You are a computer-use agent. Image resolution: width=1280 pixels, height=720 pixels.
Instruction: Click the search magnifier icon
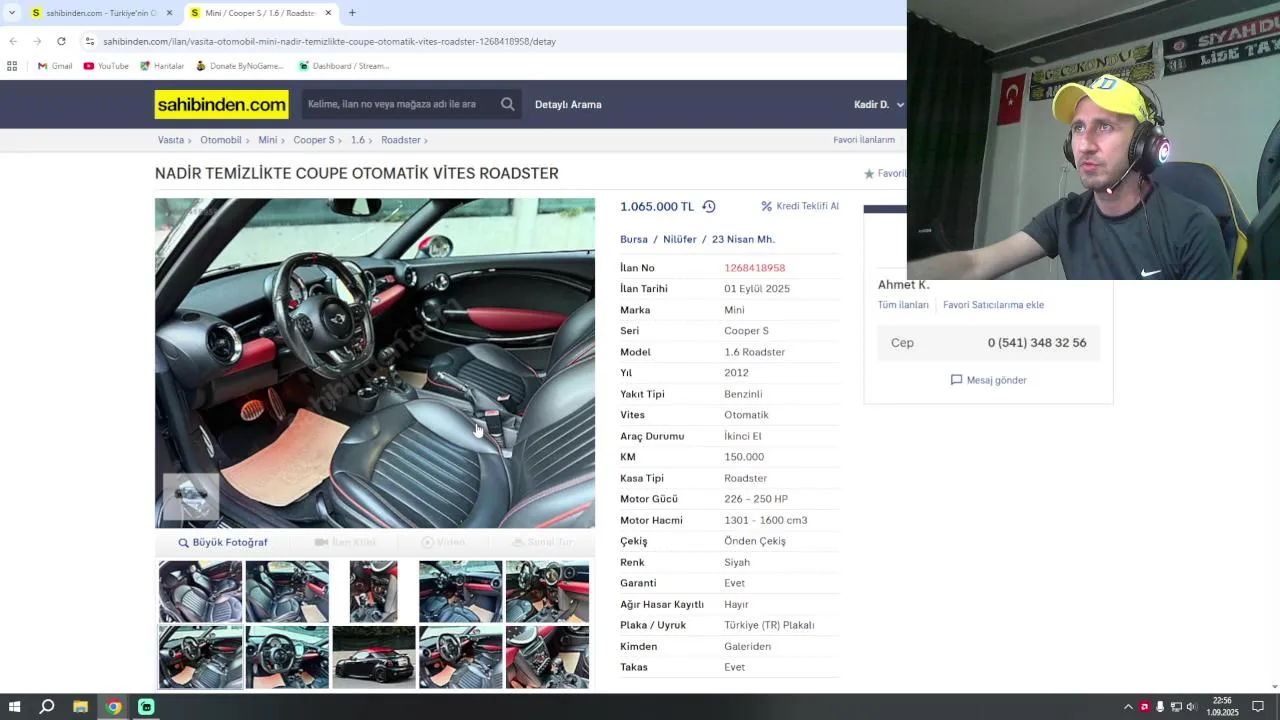coord(508,104)
